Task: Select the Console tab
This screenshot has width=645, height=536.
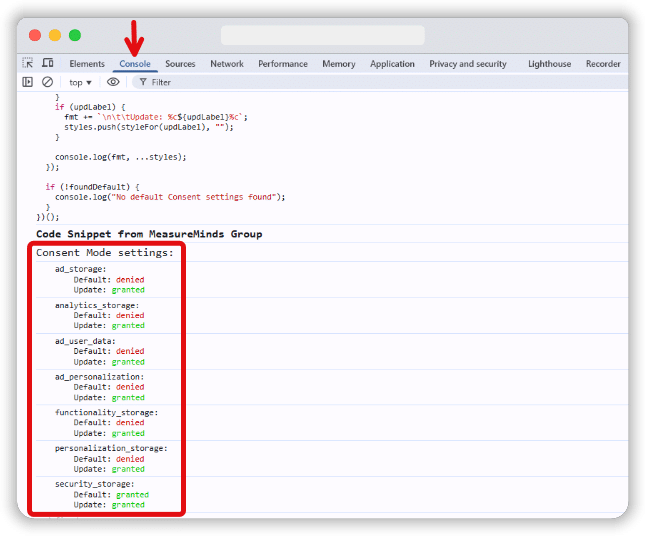Action: coord(135,64)
